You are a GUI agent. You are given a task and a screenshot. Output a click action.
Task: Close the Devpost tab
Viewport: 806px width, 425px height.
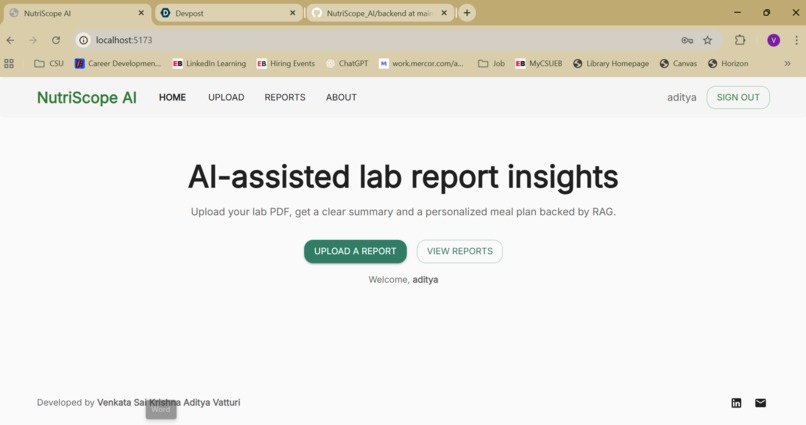(292, 13)
